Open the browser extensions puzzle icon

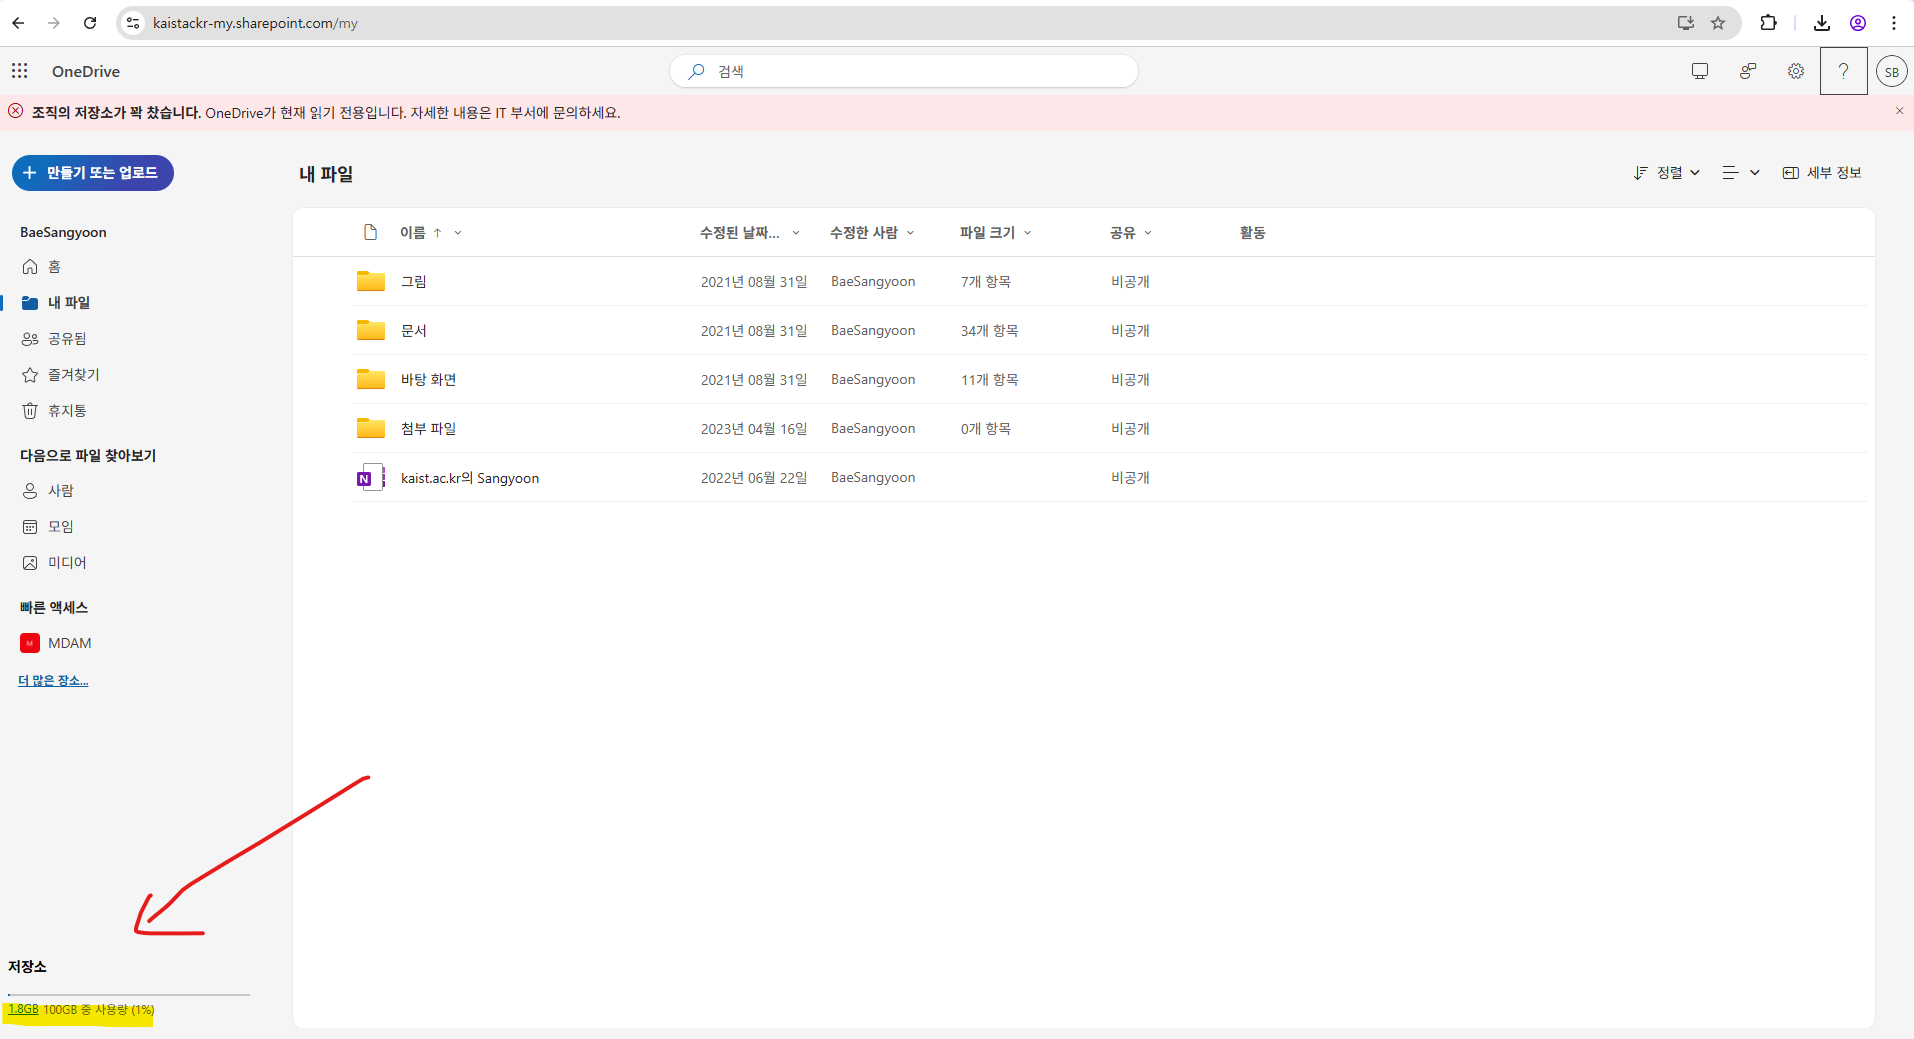coord(1768,23)
